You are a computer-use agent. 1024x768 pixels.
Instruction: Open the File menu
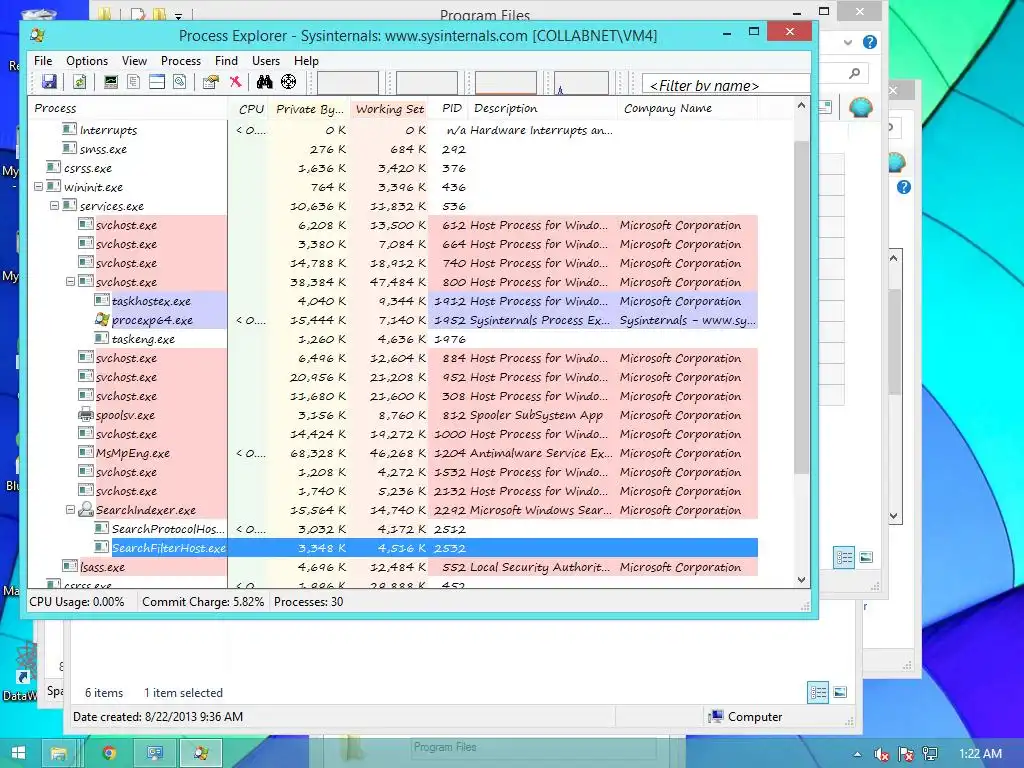point(43,61)
